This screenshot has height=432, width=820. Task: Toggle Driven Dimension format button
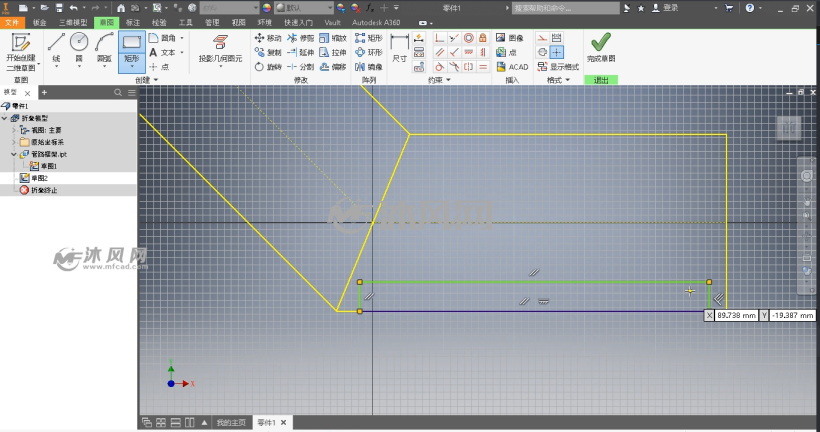click(556, 38)
